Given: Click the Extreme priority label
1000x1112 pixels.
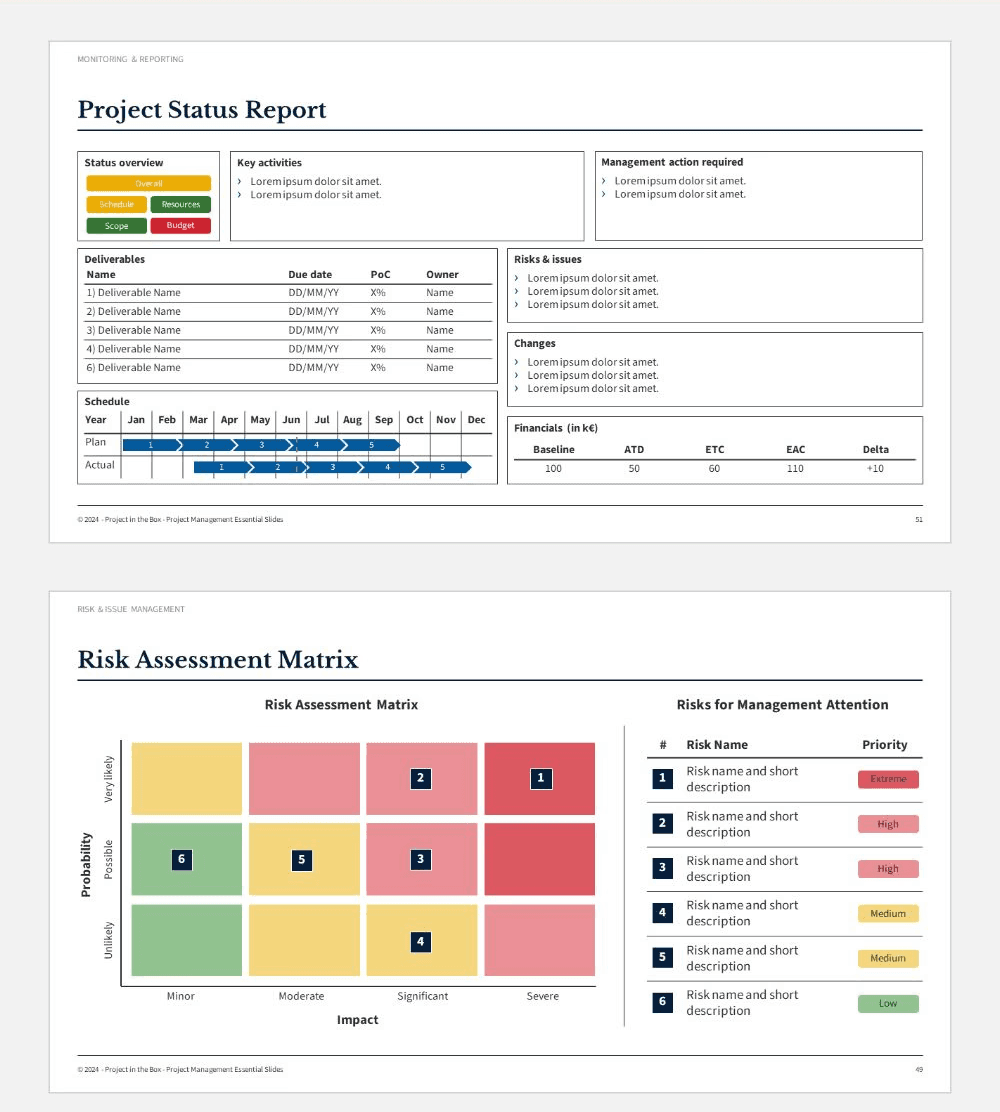Looking at the screenshot, I should tap(888, 779).
